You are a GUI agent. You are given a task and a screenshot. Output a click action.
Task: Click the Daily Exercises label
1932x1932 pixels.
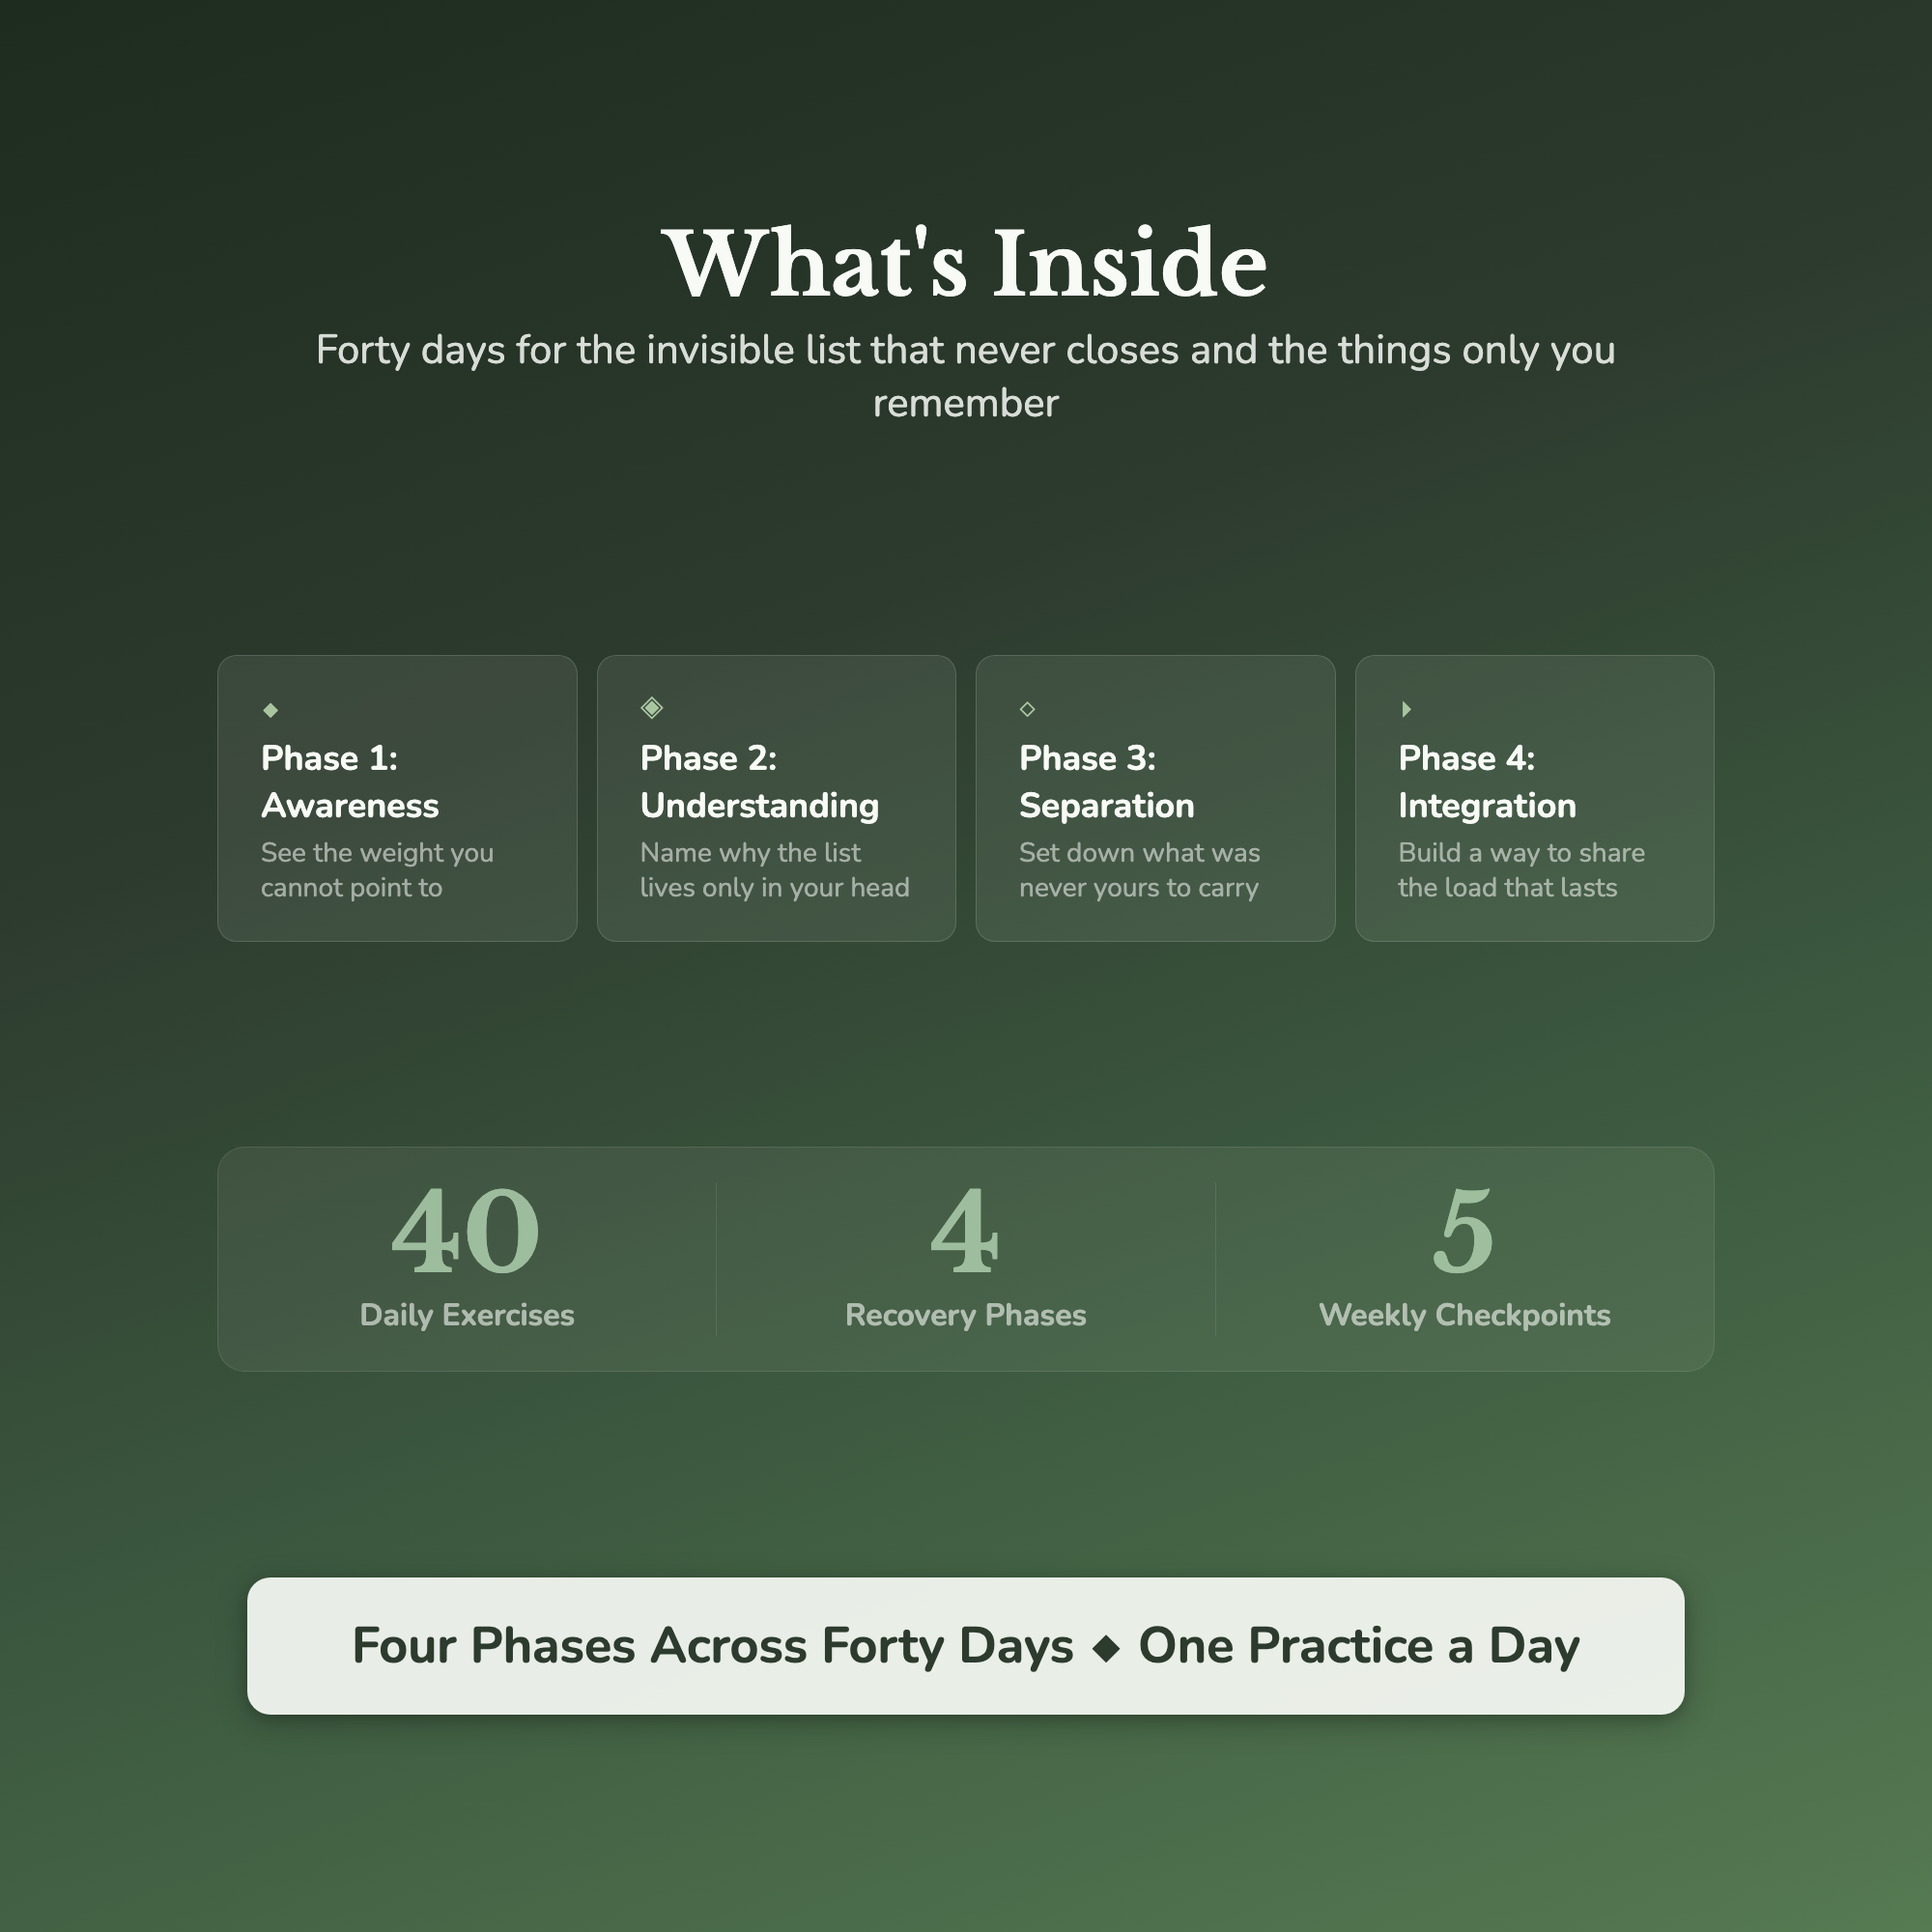pos(467,1315)
